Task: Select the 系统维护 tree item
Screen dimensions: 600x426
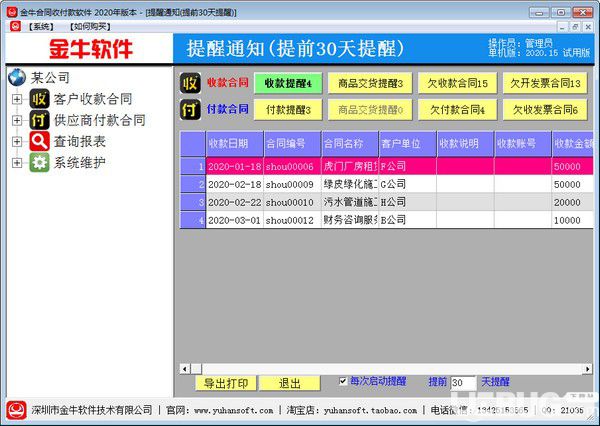Action: click(x=80, y=163)
